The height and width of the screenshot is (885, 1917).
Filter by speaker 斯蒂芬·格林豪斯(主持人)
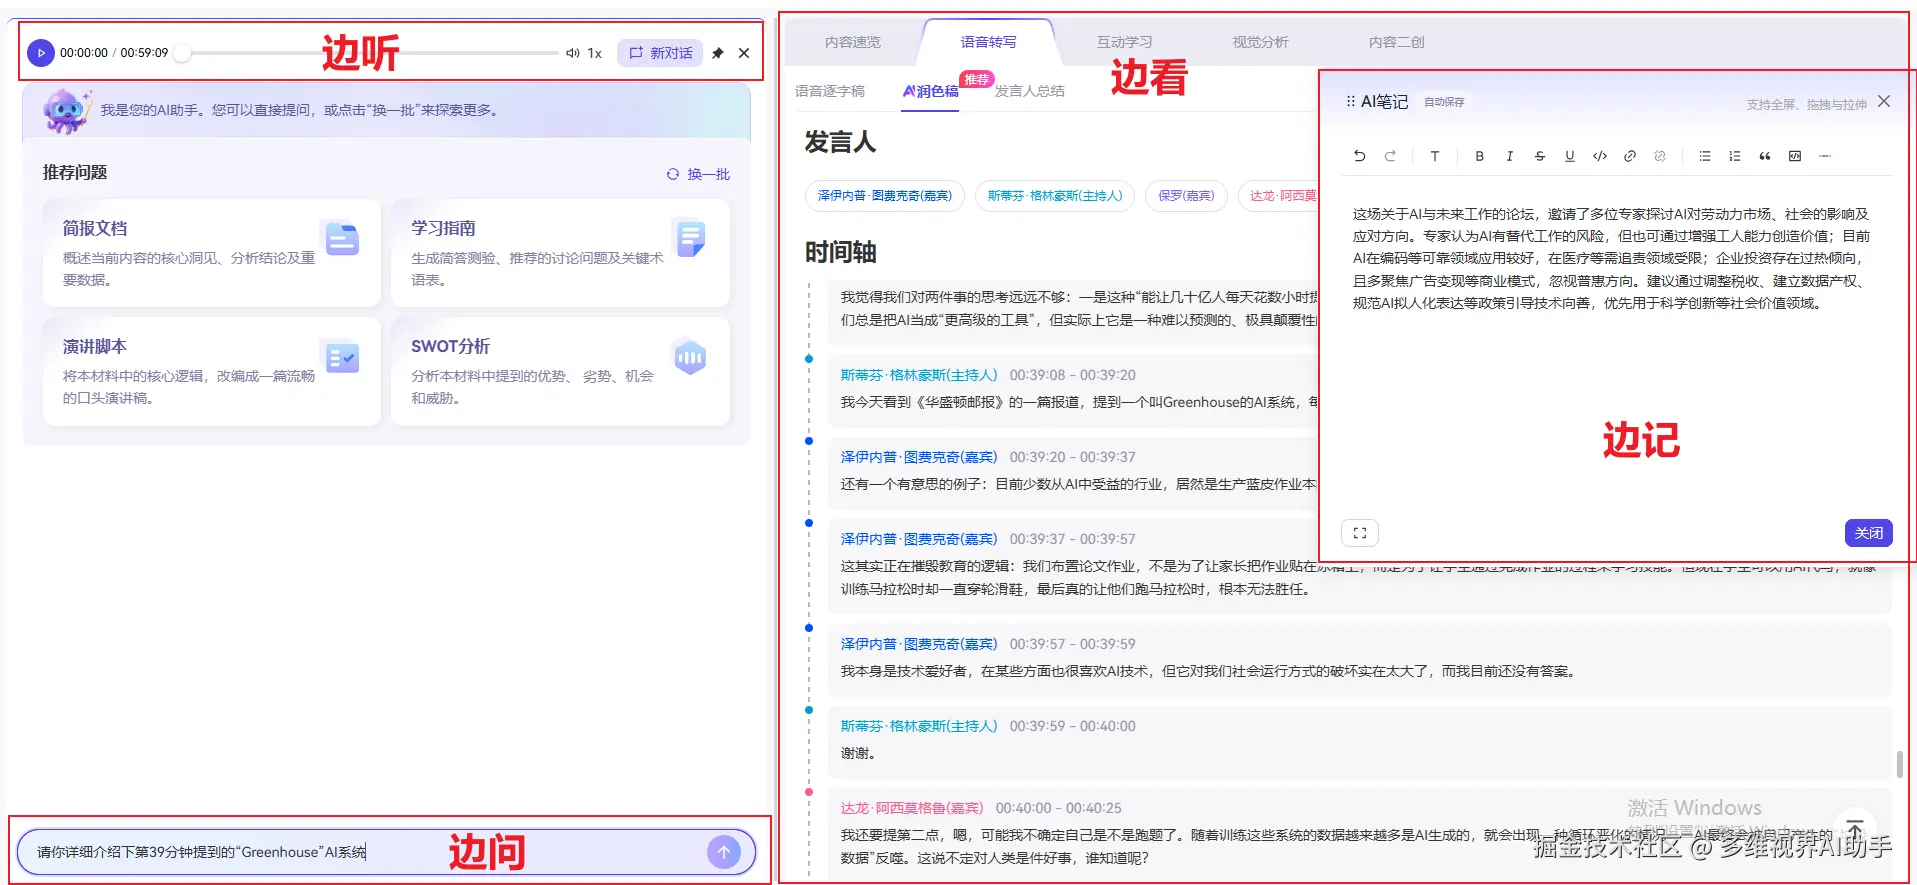1054,195
